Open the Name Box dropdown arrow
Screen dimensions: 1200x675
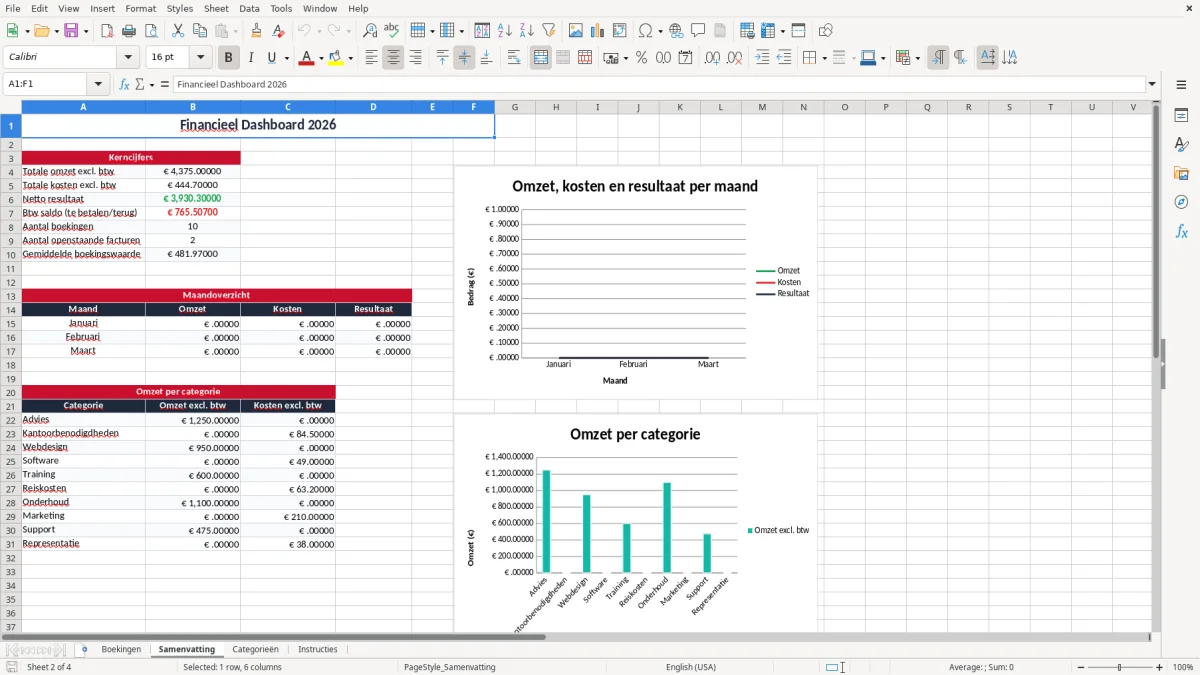coord(98,85)
